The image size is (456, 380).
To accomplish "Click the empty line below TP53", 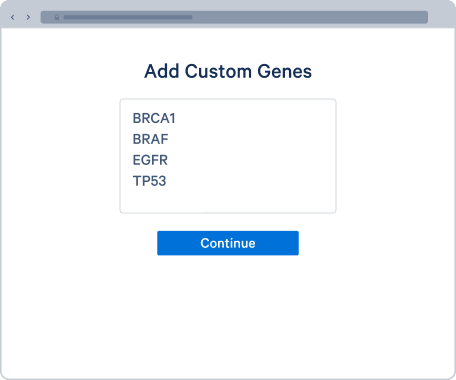I will pyautogui.click(x=228, y=200).
